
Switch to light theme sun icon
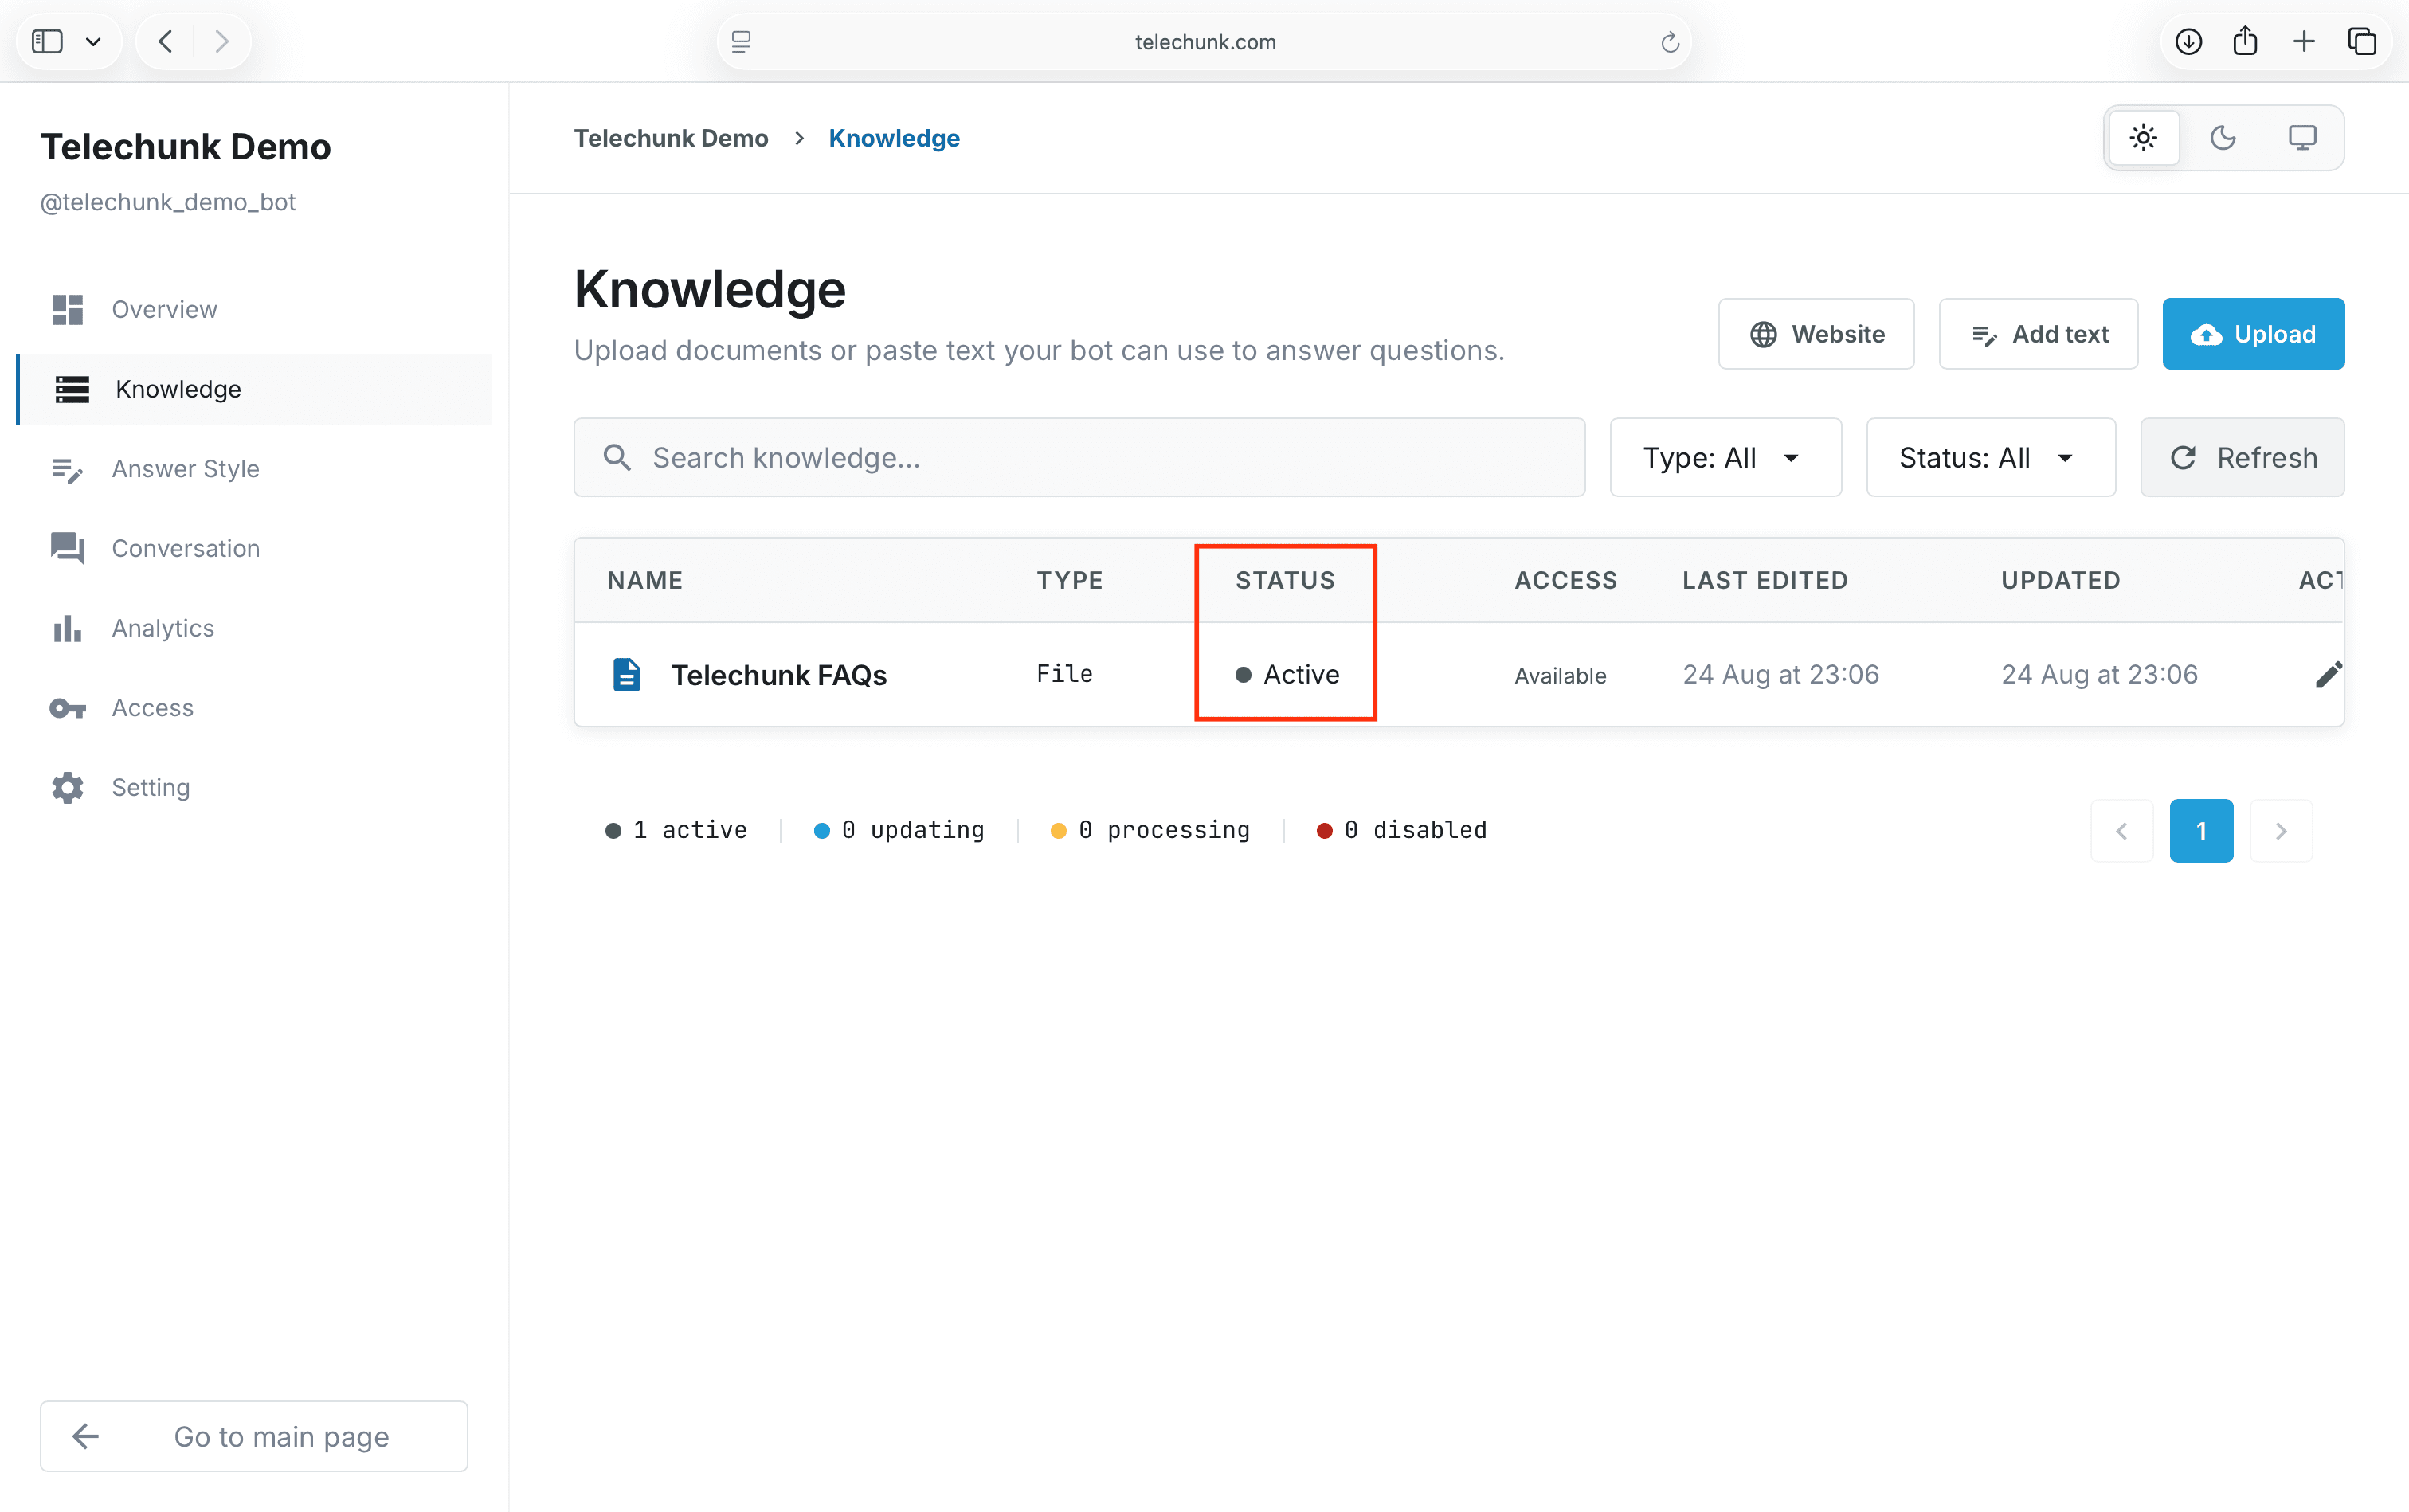2143,138
